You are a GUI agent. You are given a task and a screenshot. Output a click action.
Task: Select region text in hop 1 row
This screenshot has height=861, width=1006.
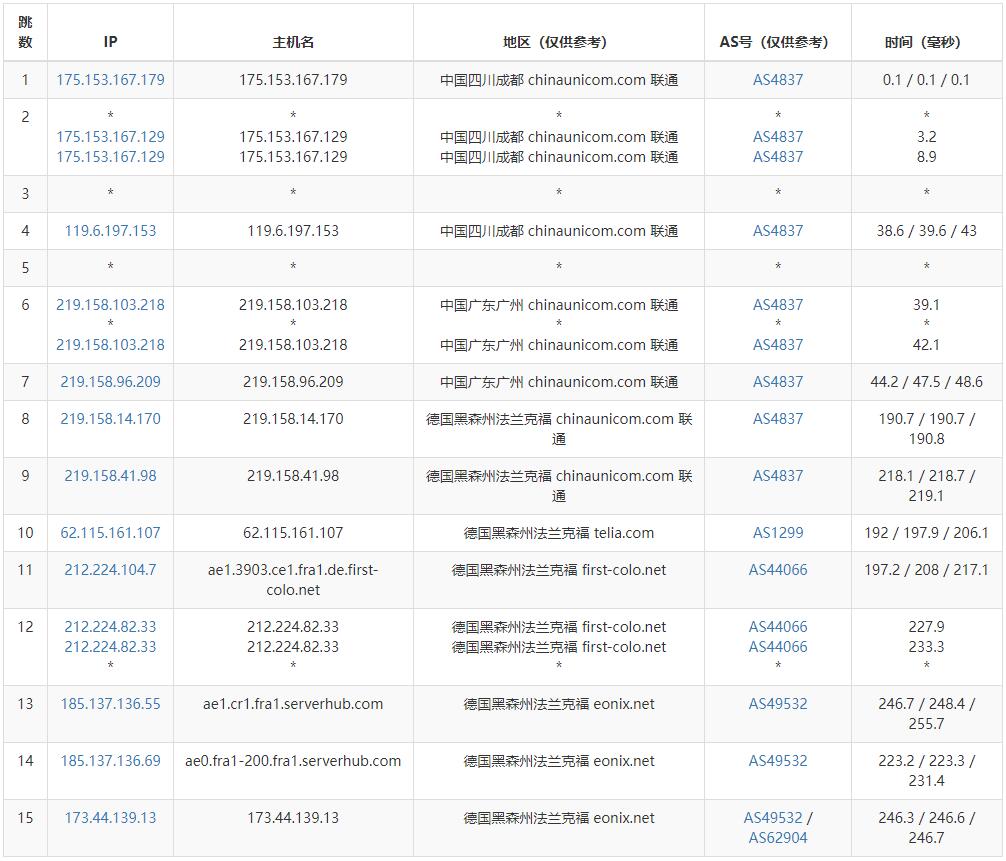559,80
